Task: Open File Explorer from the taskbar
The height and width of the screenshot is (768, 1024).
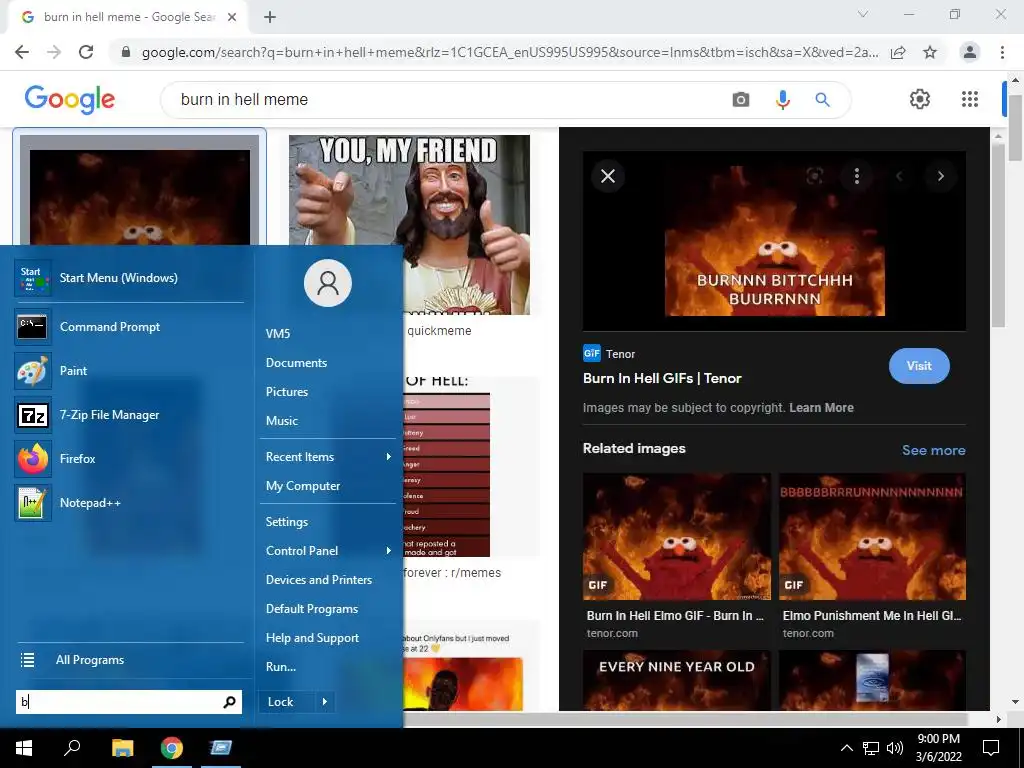Action: [122, 748]
